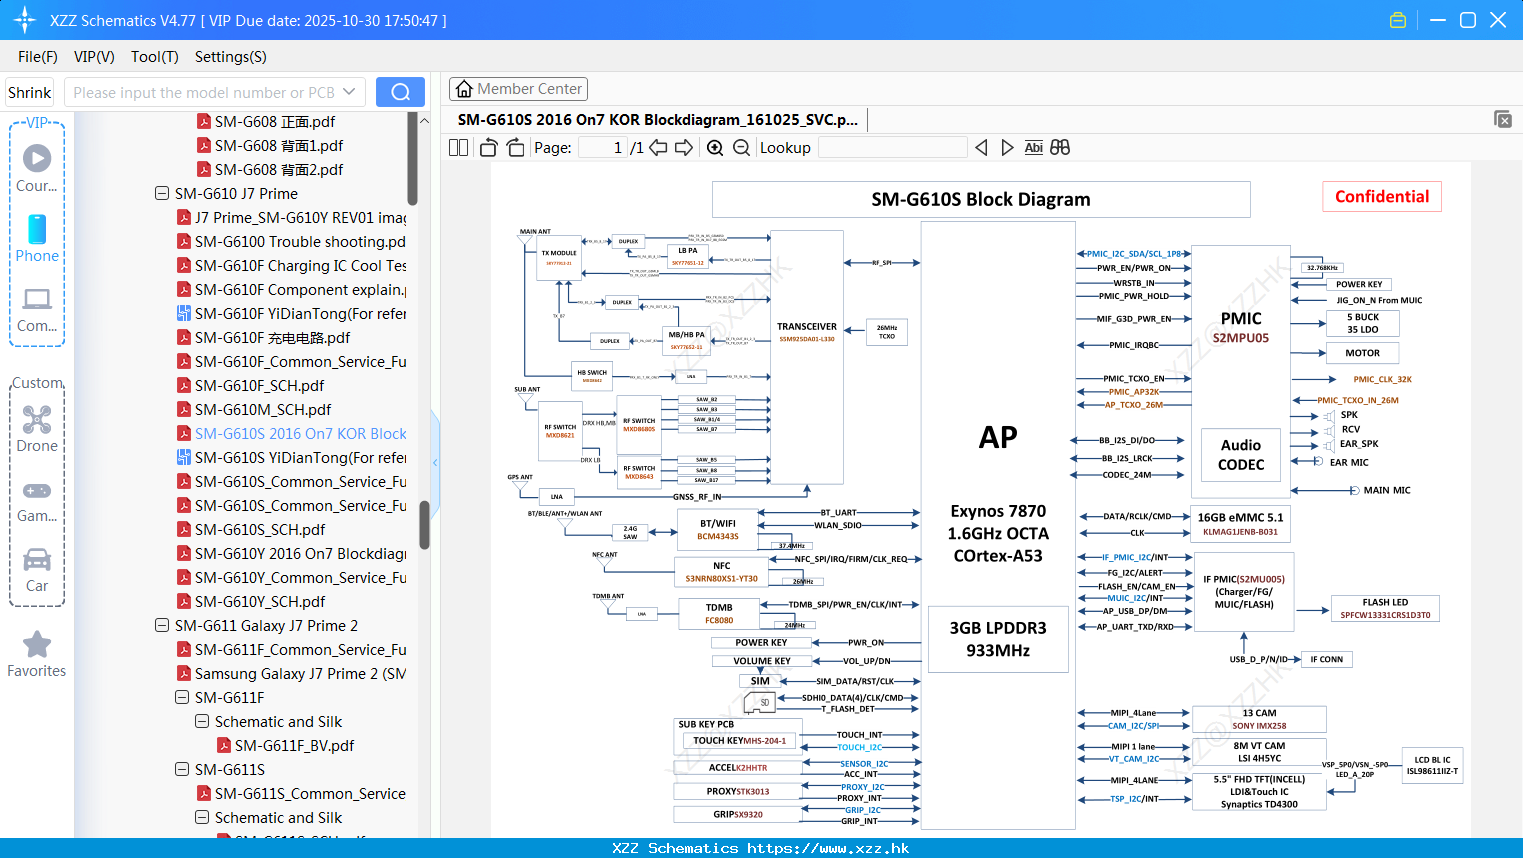The height and width of the screenshot is (858, 1523).
Task: Zoom in on the schematic
Action: coord(715,147)
